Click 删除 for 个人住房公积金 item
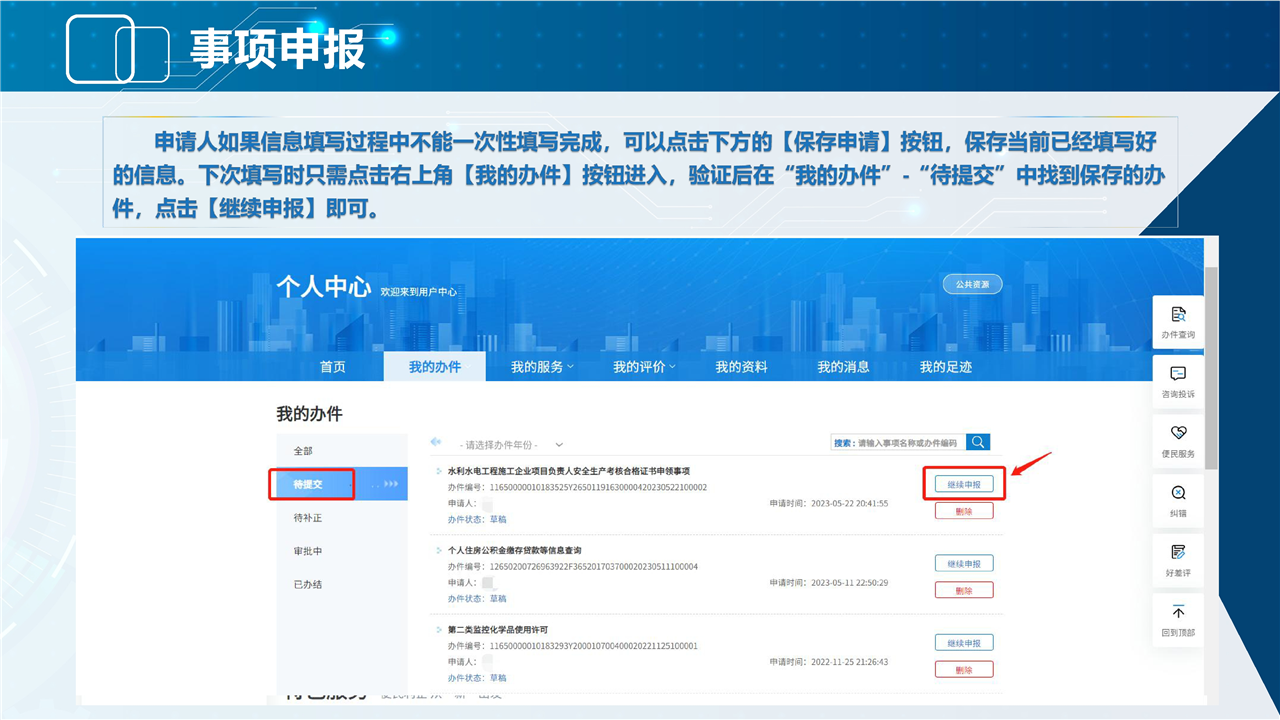The image size is (1280, 720). pyautogui.click(x=964, y=590)
